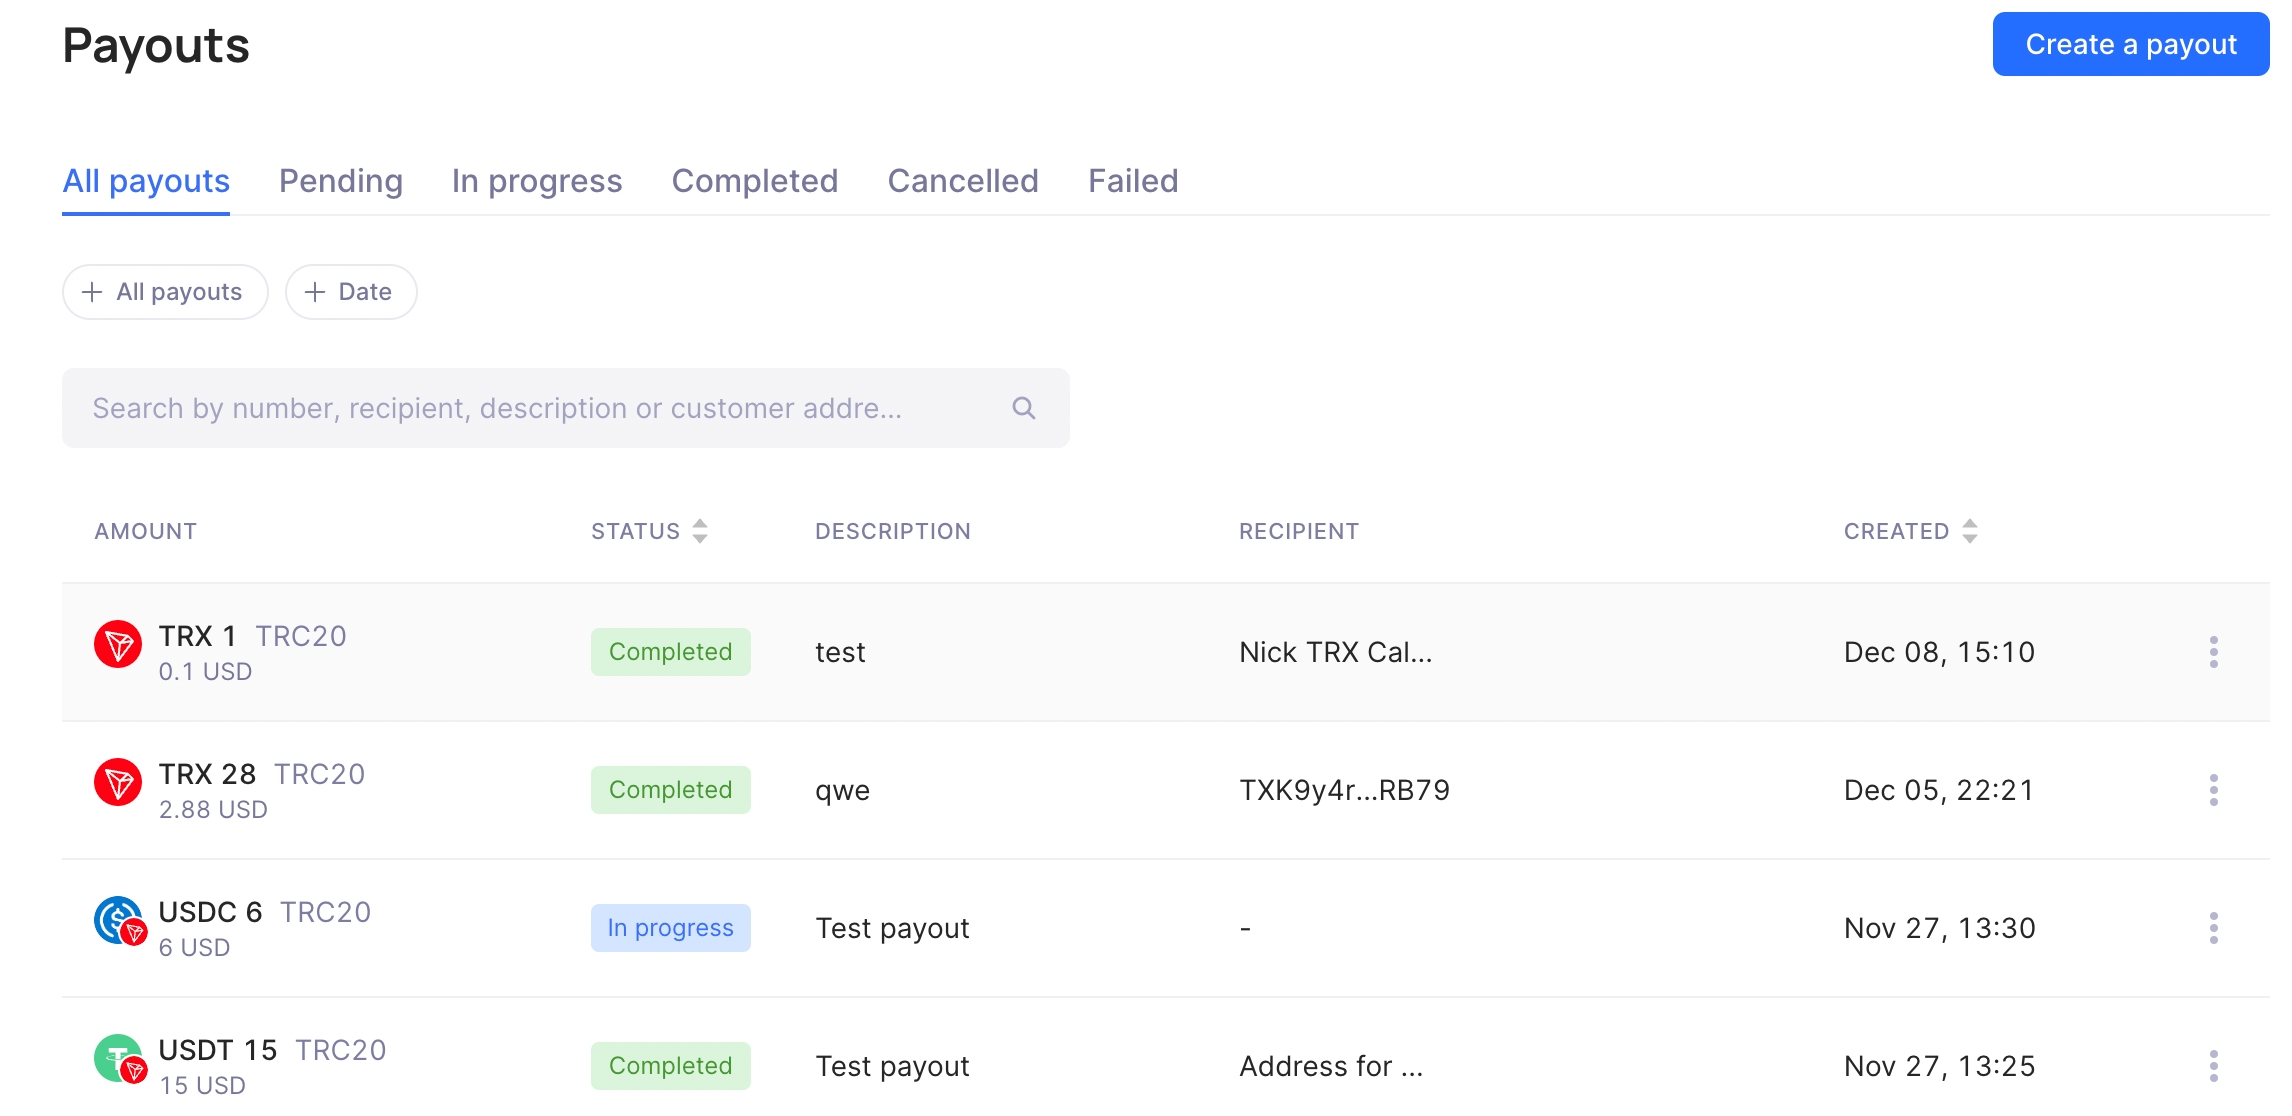
Task: Sort the table by the Created column
Action: click(x=1969, y=531)
